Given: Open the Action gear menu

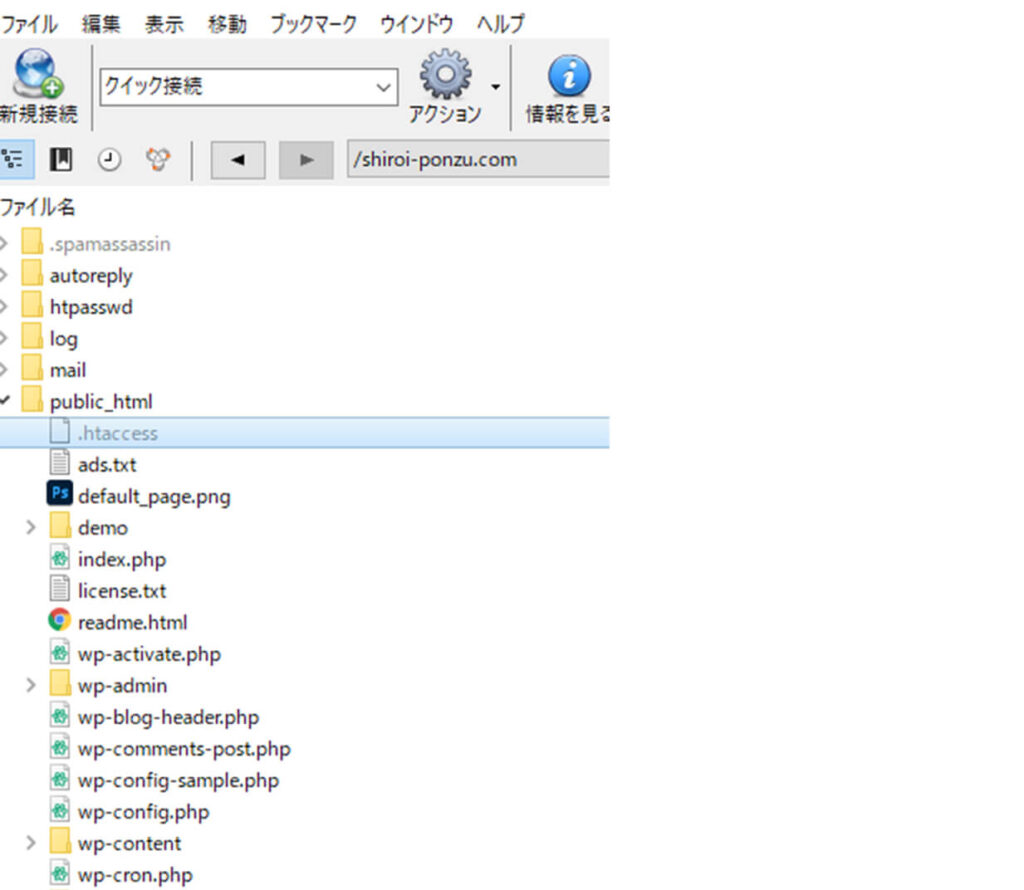Looking at the screenshot, I should pos(445,75).
